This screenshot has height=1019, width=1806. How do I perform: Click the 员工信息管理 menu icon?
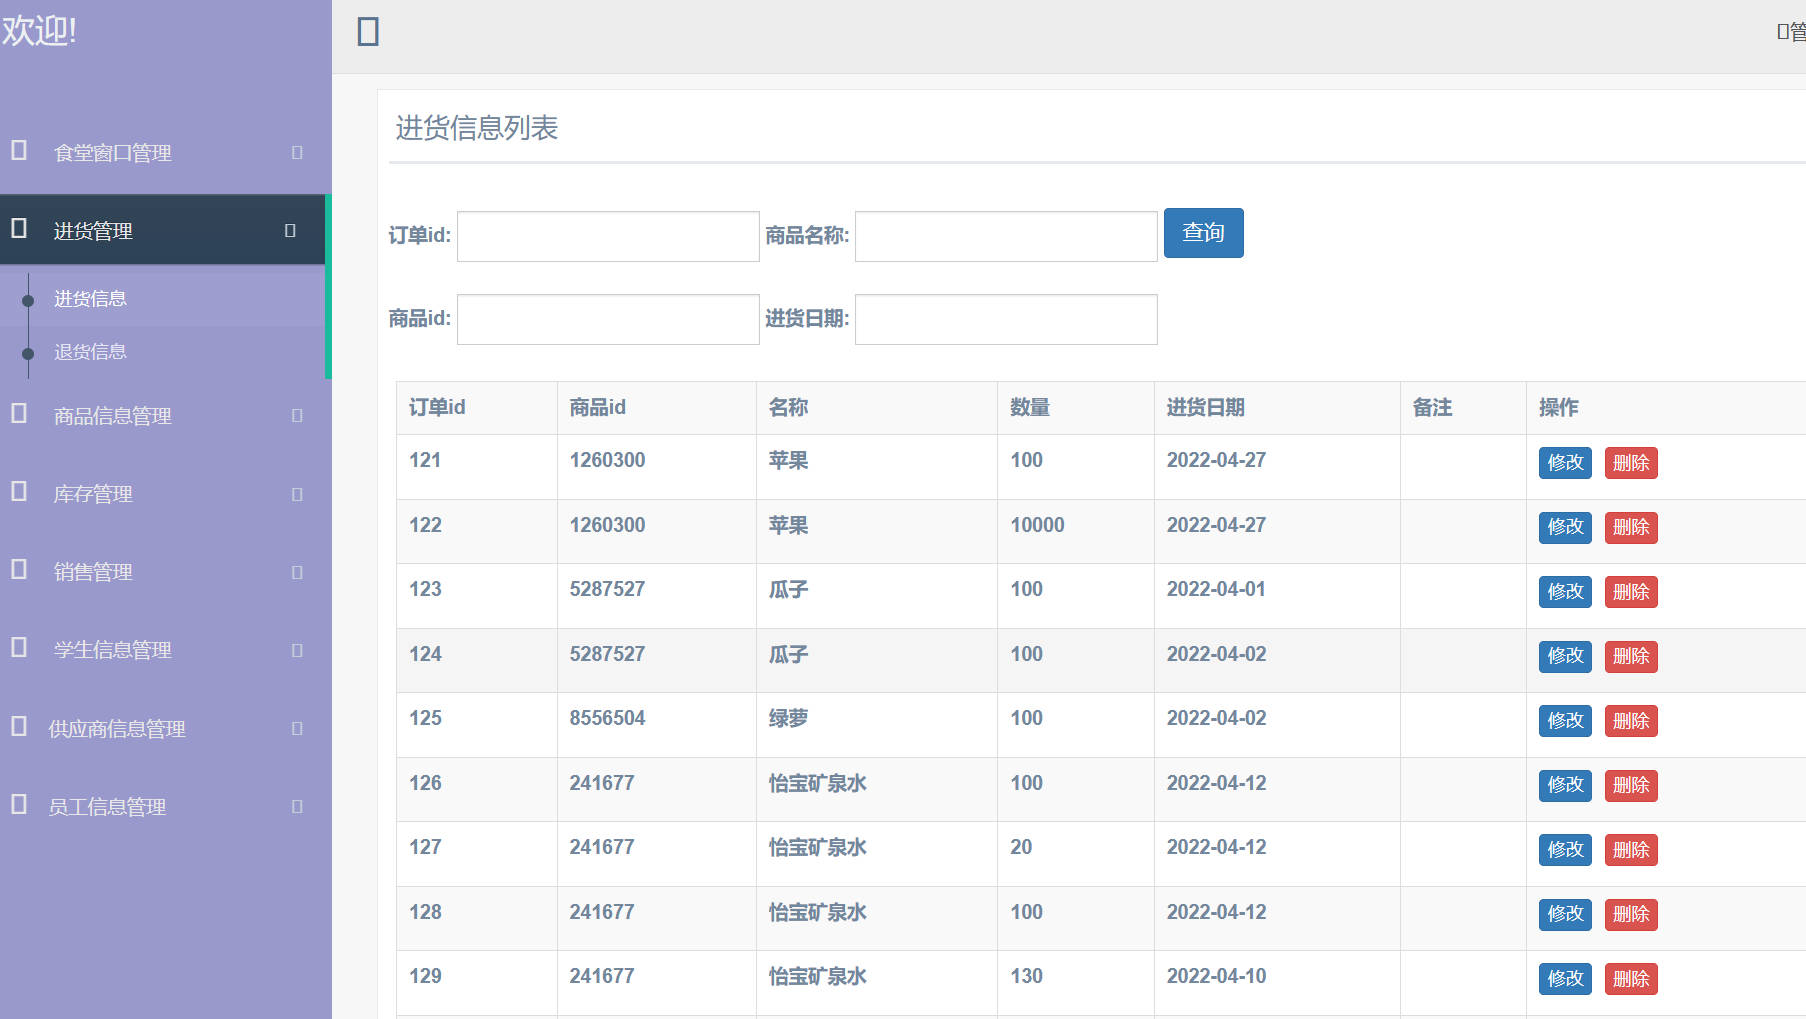(x=16, y=805)
